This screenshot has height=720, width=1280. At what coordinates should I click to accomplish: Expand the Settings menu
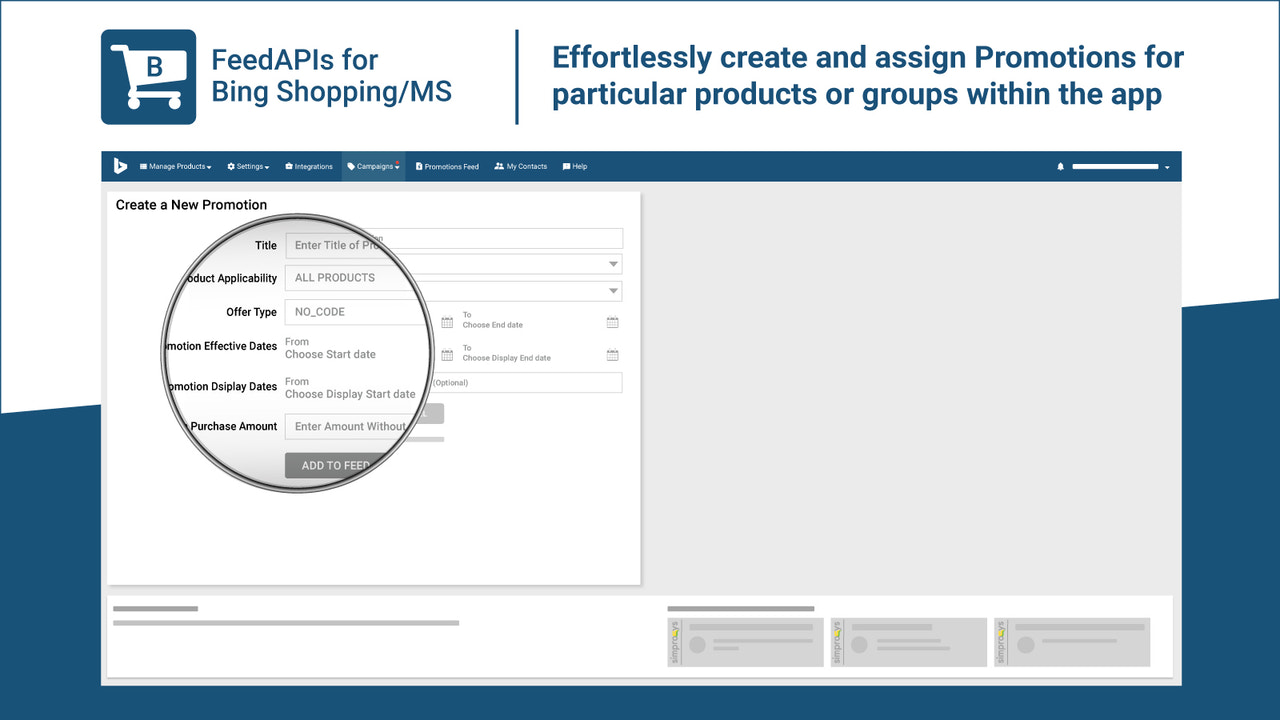point(247,166)
